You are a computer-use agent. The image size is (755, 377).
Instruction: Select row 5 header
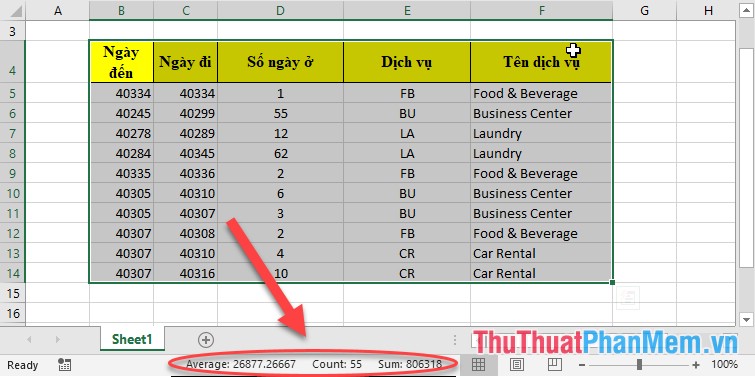[x=13, y=93]
